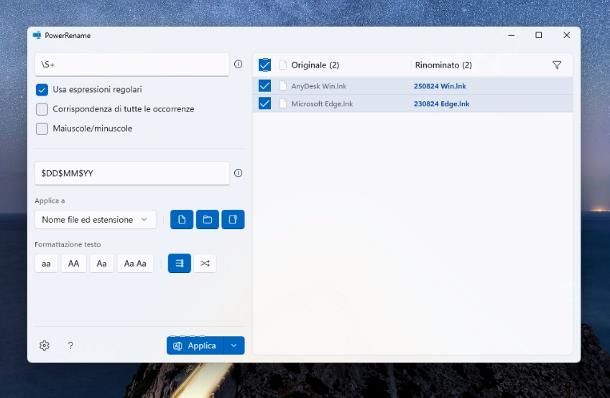Click the Applica button
This screenshot has height=398, width=610.
click(195, 345)
